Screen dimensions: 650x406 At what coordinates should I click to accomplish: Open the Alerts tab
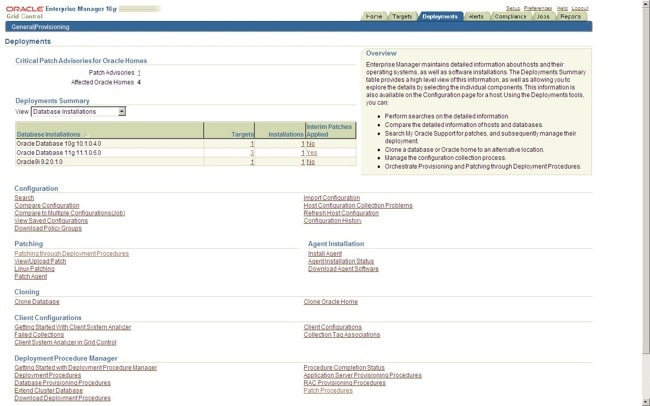click(x=476, y=17)
